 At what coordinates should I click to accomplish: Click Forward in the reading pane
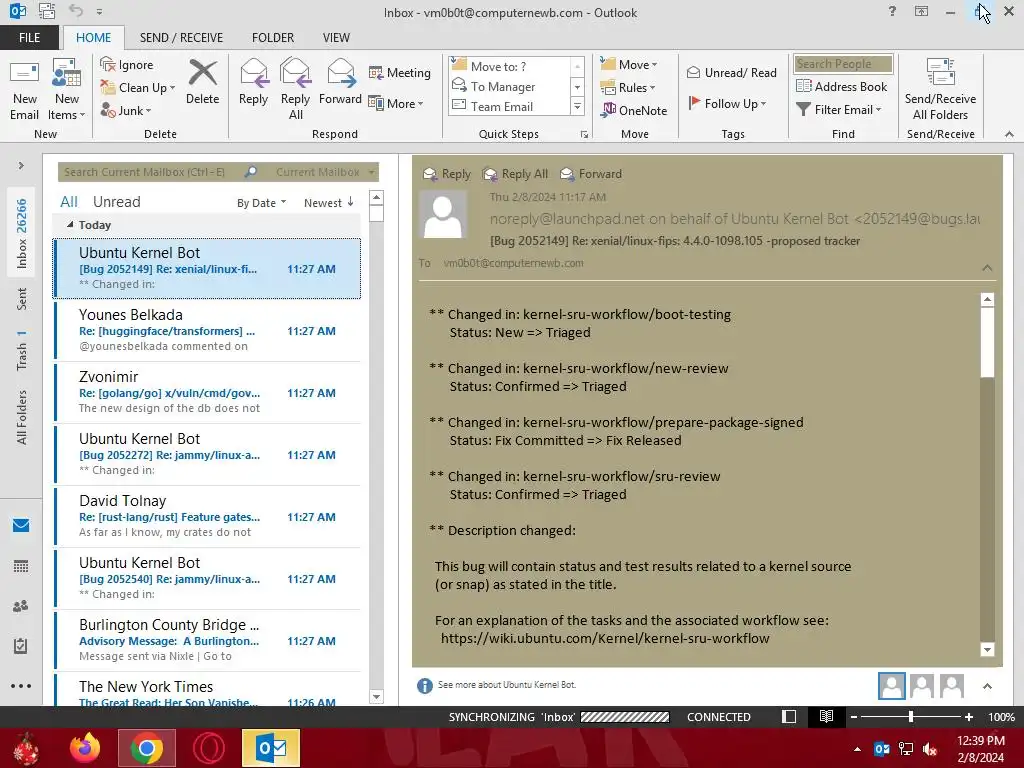[591, 174]
